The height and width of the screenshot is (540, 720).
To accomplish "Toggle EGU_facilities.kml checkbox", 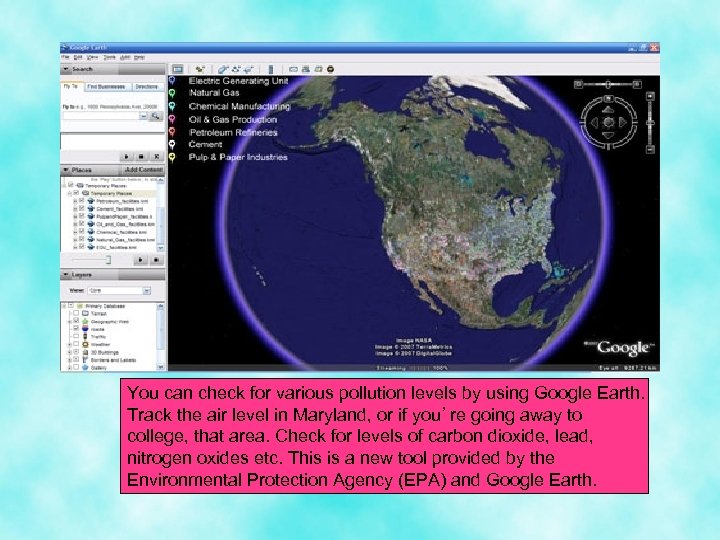I will pos(82,247).
